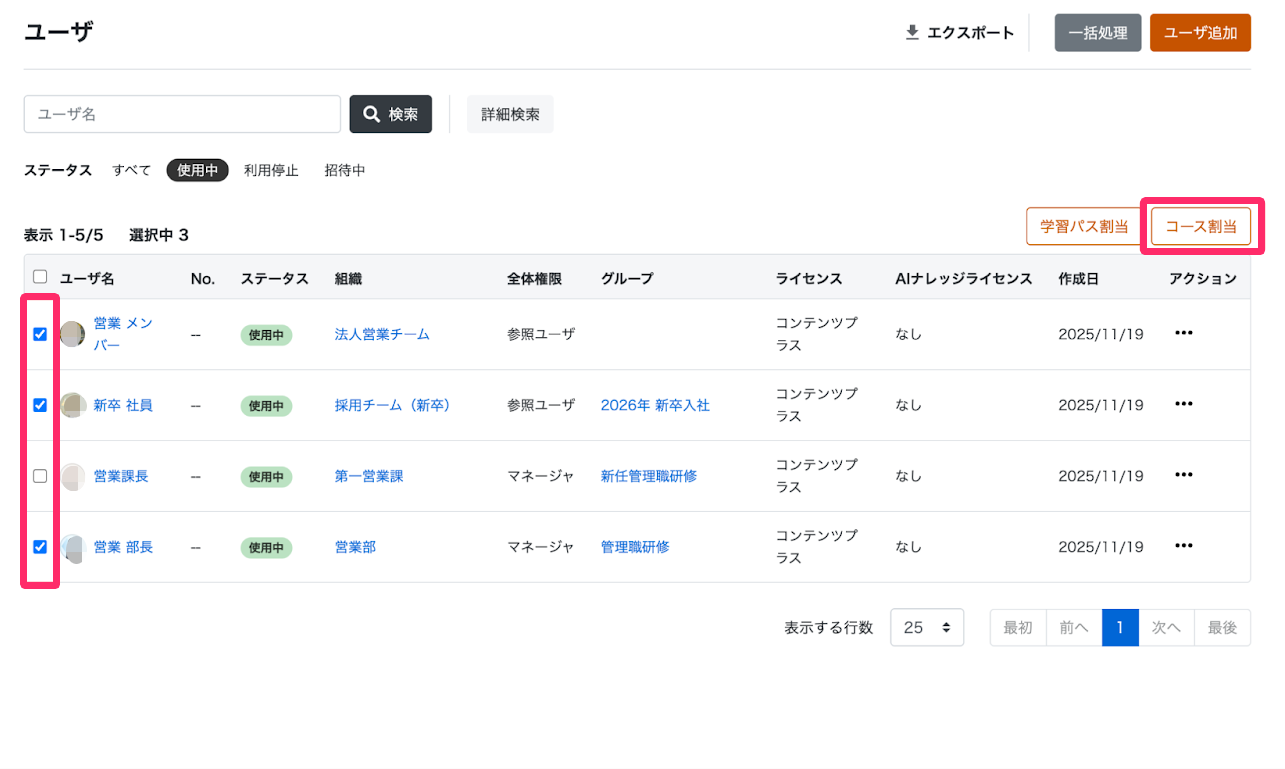
Task: Click avatar of 営業 部長
Action: 72,547
